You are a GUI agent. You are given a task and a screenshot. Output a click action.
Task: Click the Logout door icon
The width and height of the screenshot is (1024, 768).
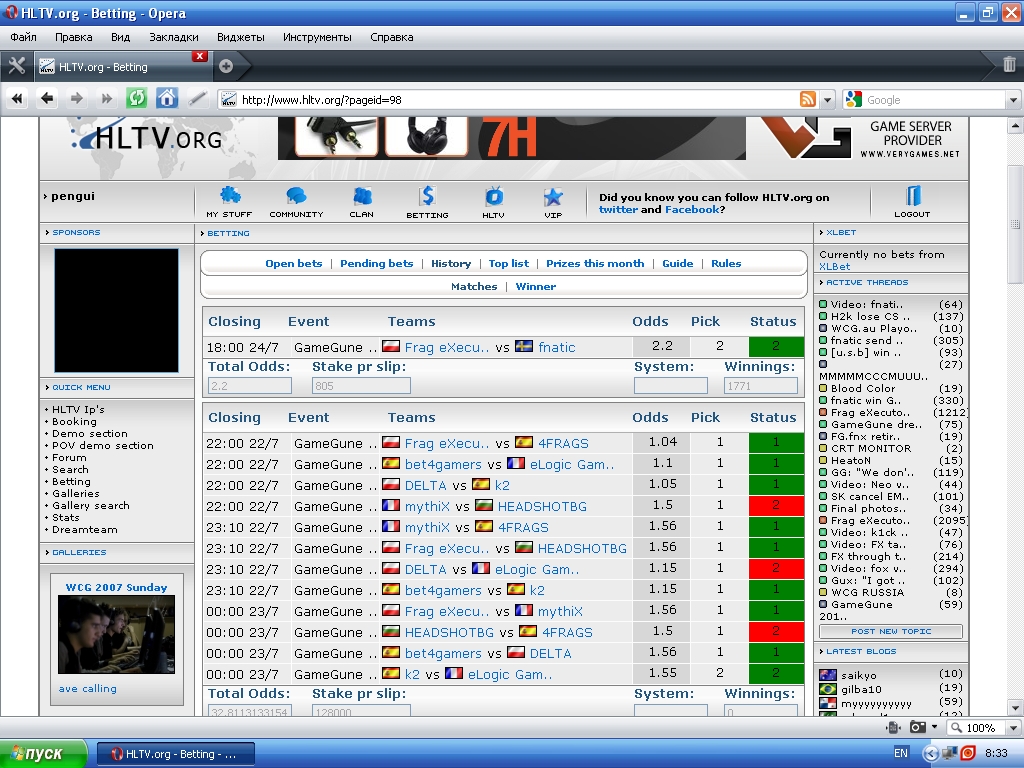912,196
